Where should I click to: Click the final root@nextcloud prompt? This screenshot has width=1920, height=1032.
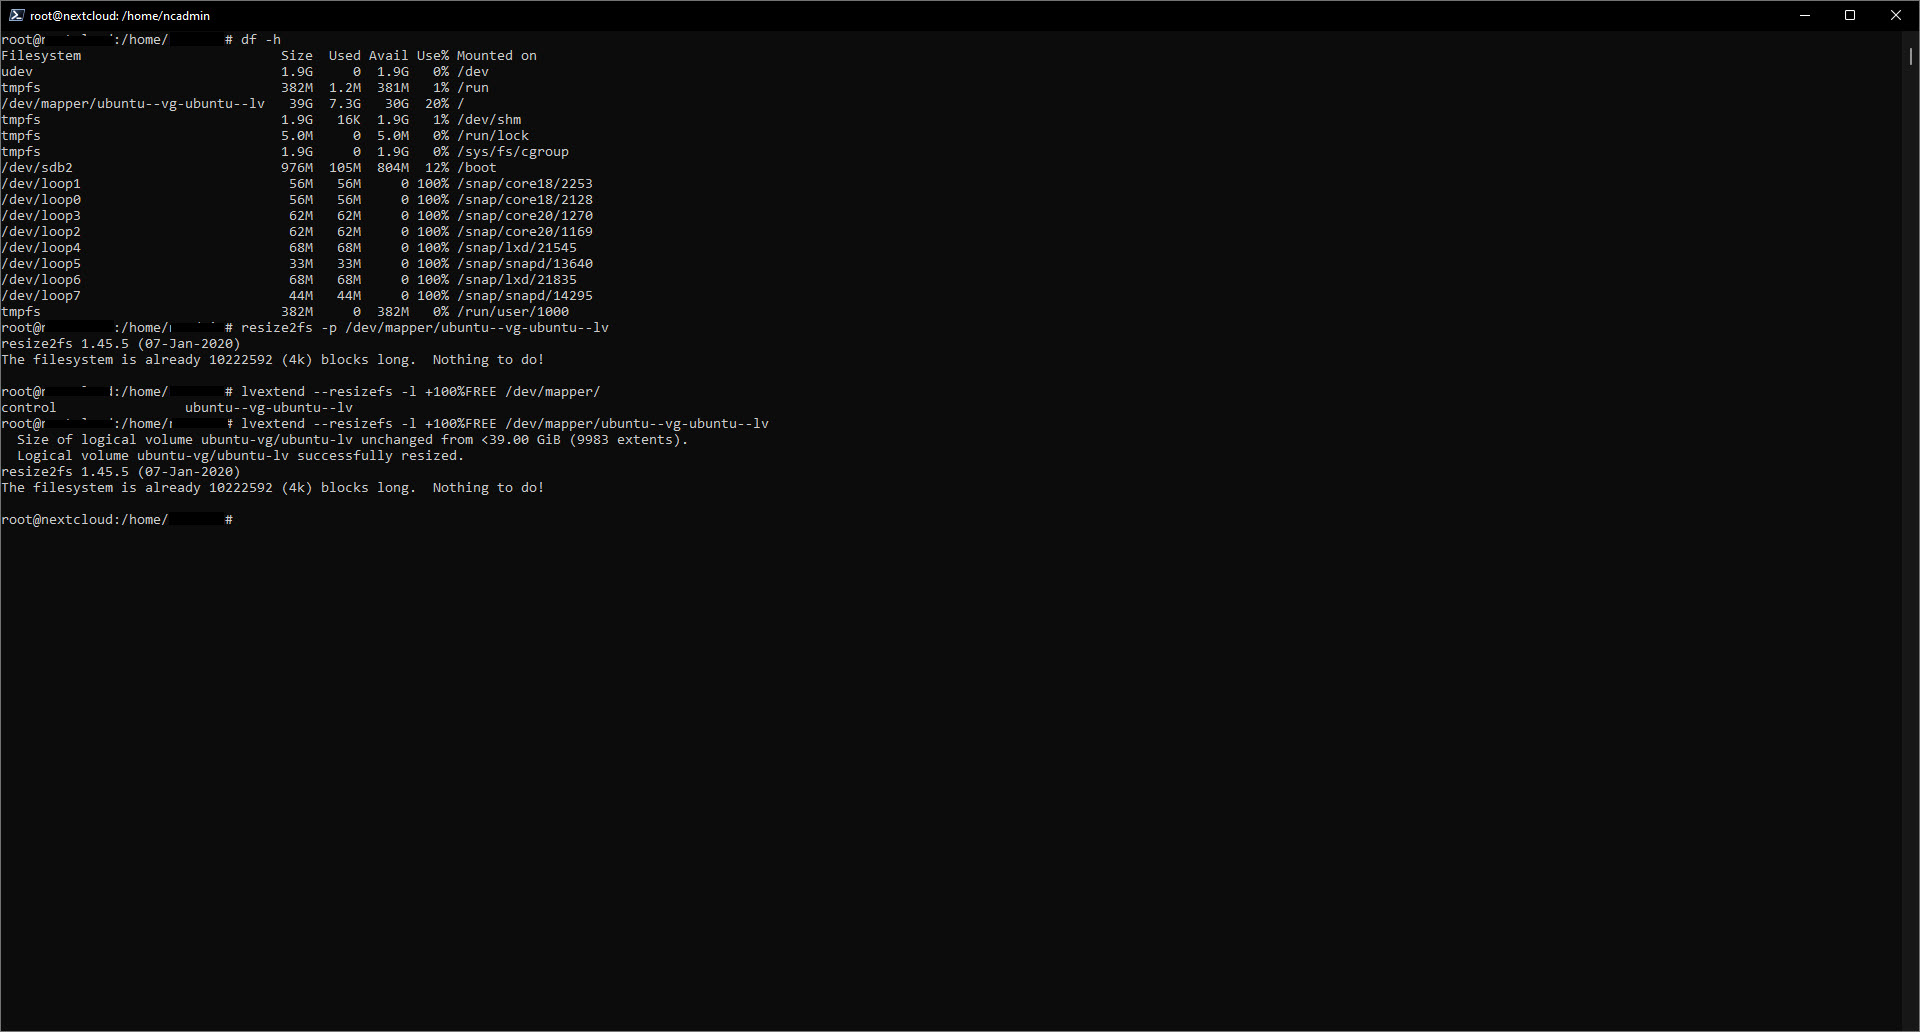tap(117, 520)
